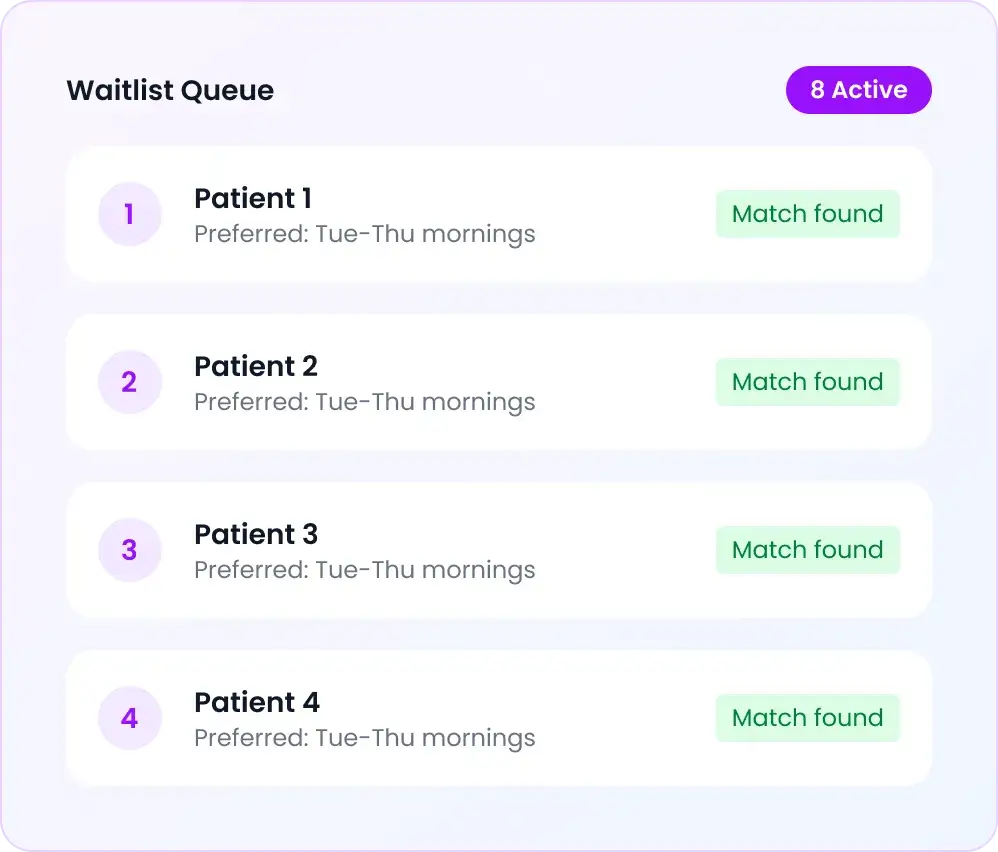
Task: Click the 'Match found' badge for Patient 2
Action: [x=807, y=381]
